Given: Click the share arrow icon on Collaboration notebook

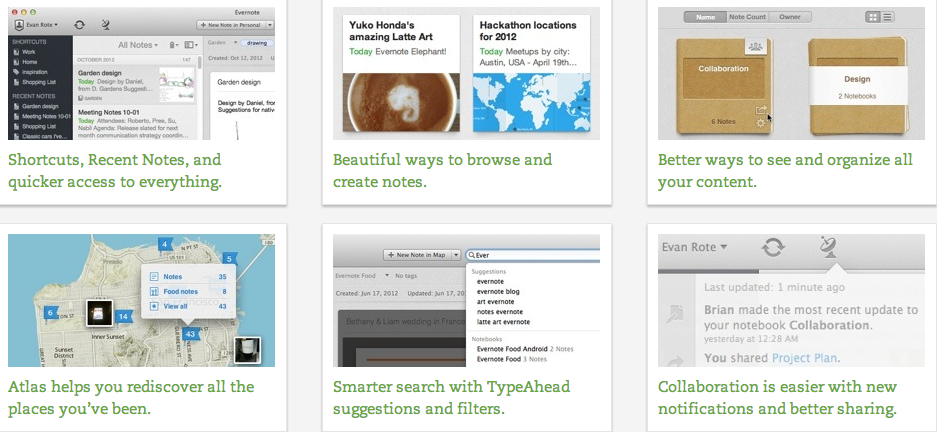Looking at the screenshot, I should pos(761,110).
